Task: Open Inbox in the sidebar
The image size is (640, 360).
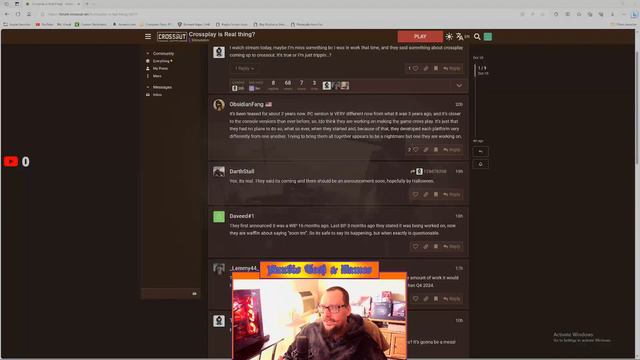Action: 154,95
